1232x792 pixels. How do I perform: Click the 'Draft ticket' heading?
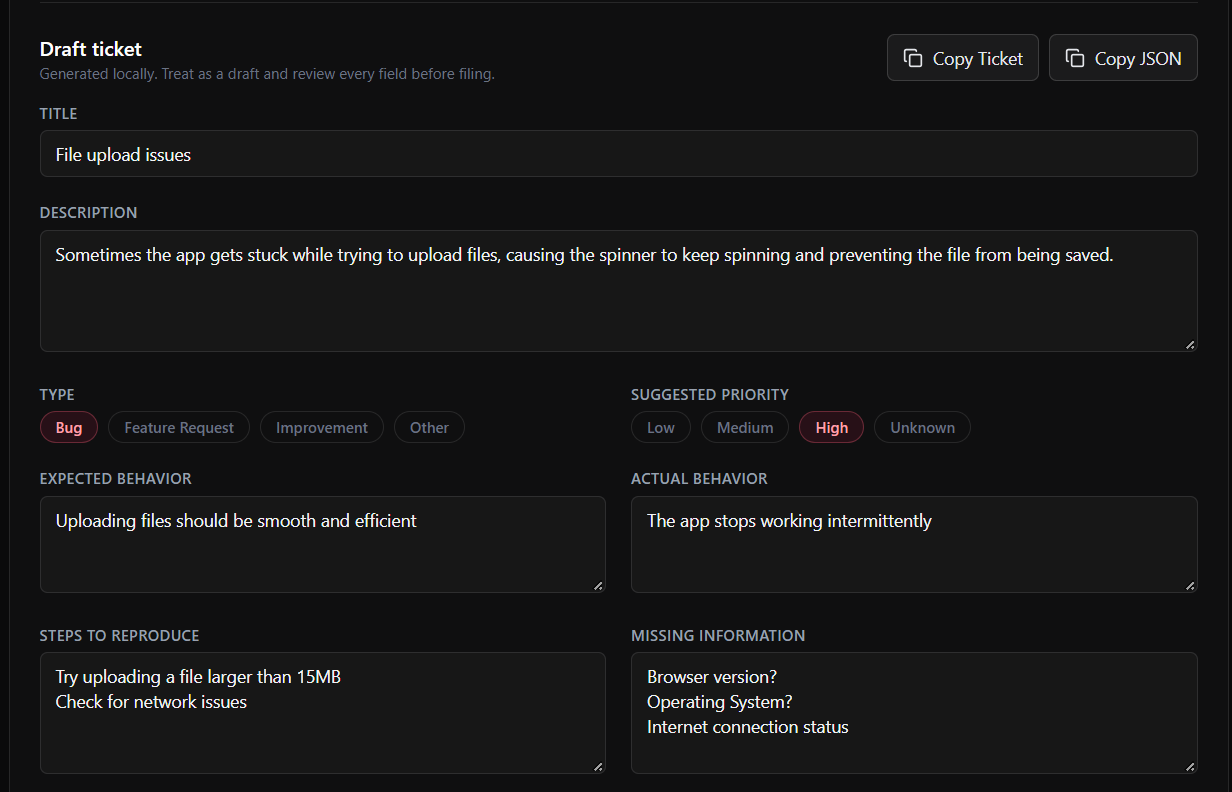tap(91, 49)
